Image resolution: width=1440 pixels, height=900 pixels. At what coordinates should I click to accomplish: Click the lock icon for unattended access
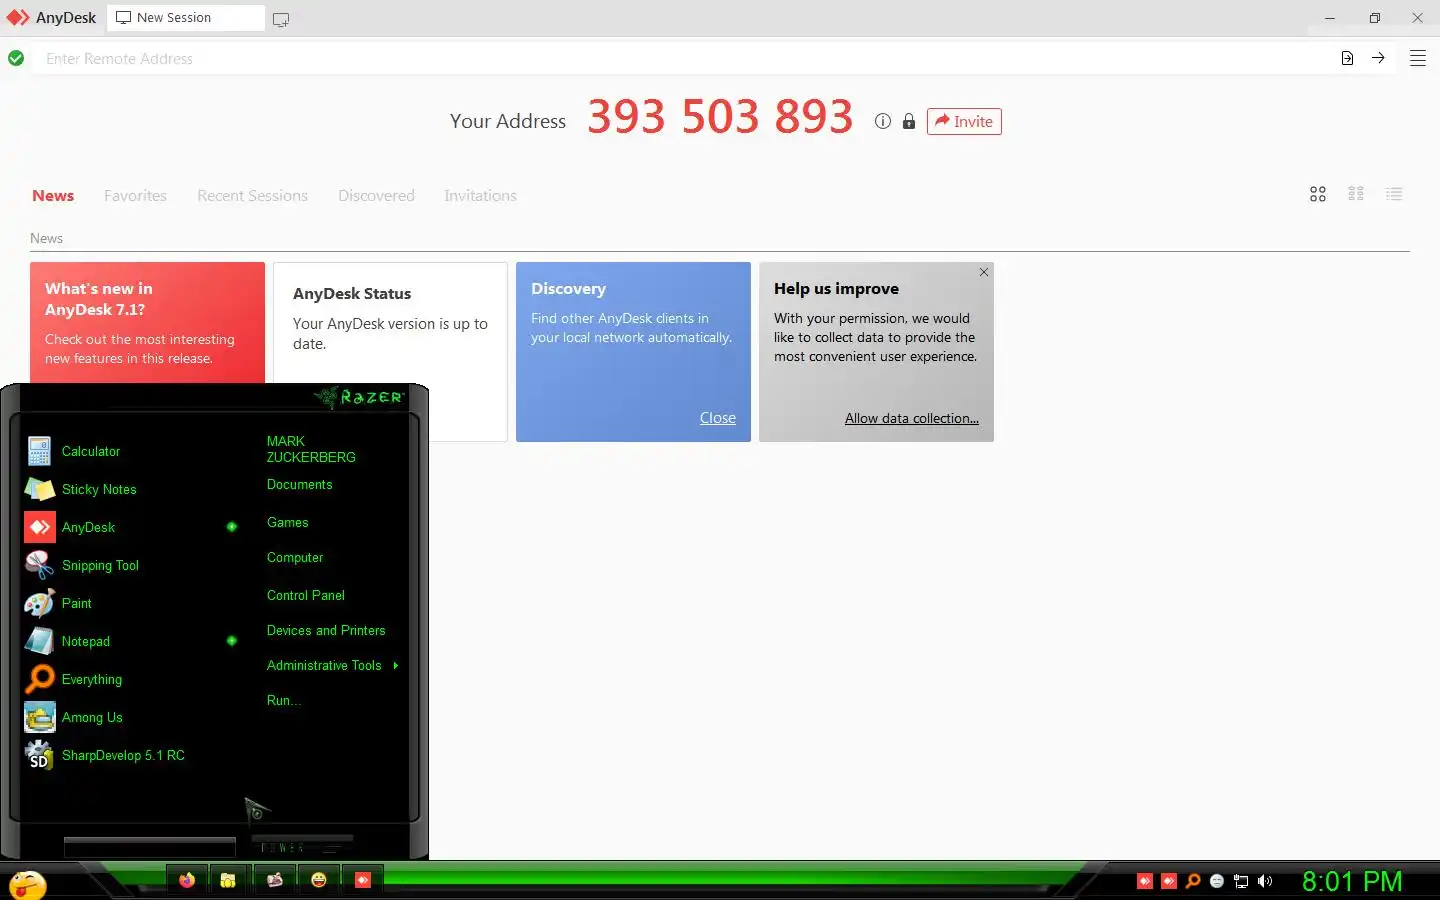click(x=909, y=121)
